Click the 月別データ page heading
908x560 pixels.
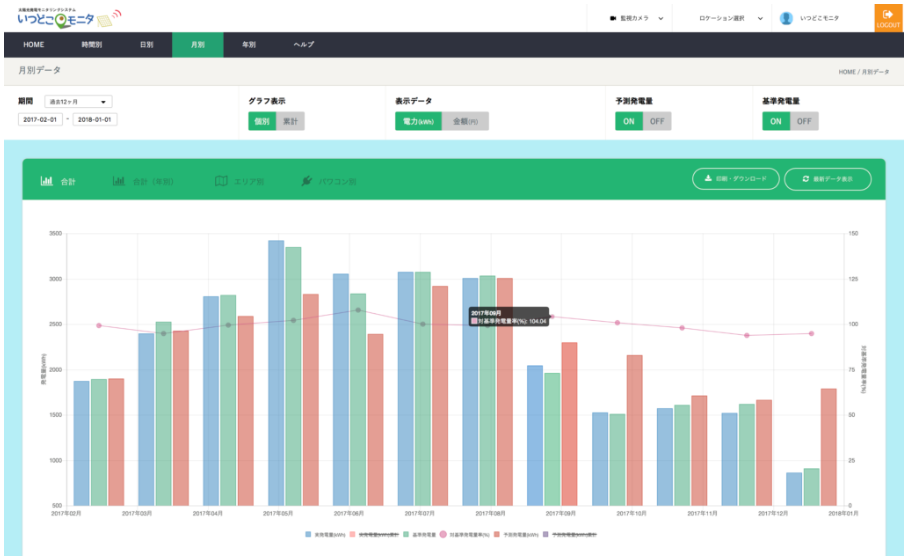[x=39, y=70]
